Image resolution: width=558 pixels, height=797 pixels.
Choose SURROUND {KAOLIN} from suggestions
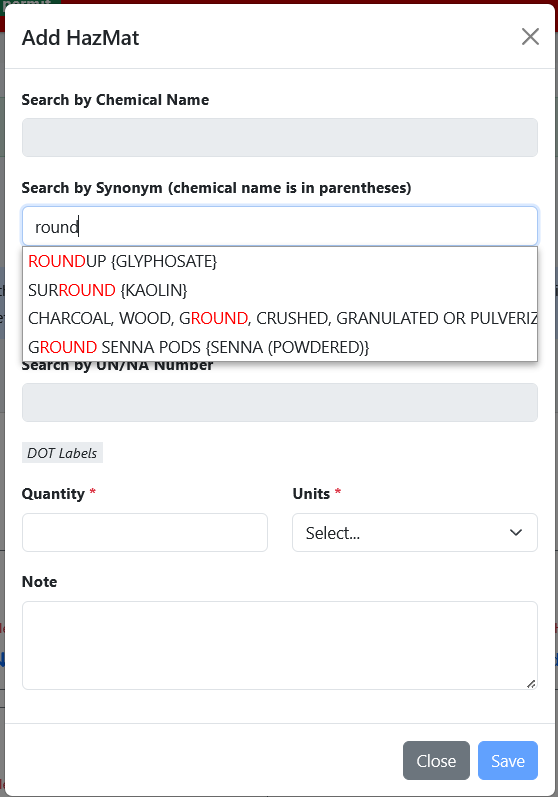pos(280,290)
